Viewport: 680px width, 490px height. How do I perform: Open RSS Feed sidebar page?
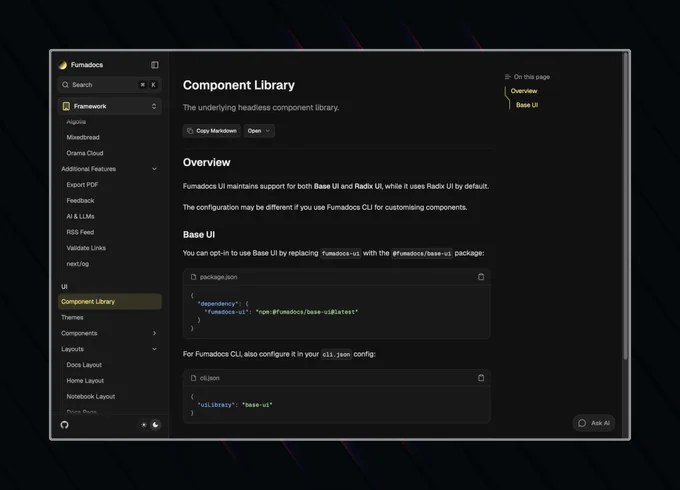coord(80,232)
